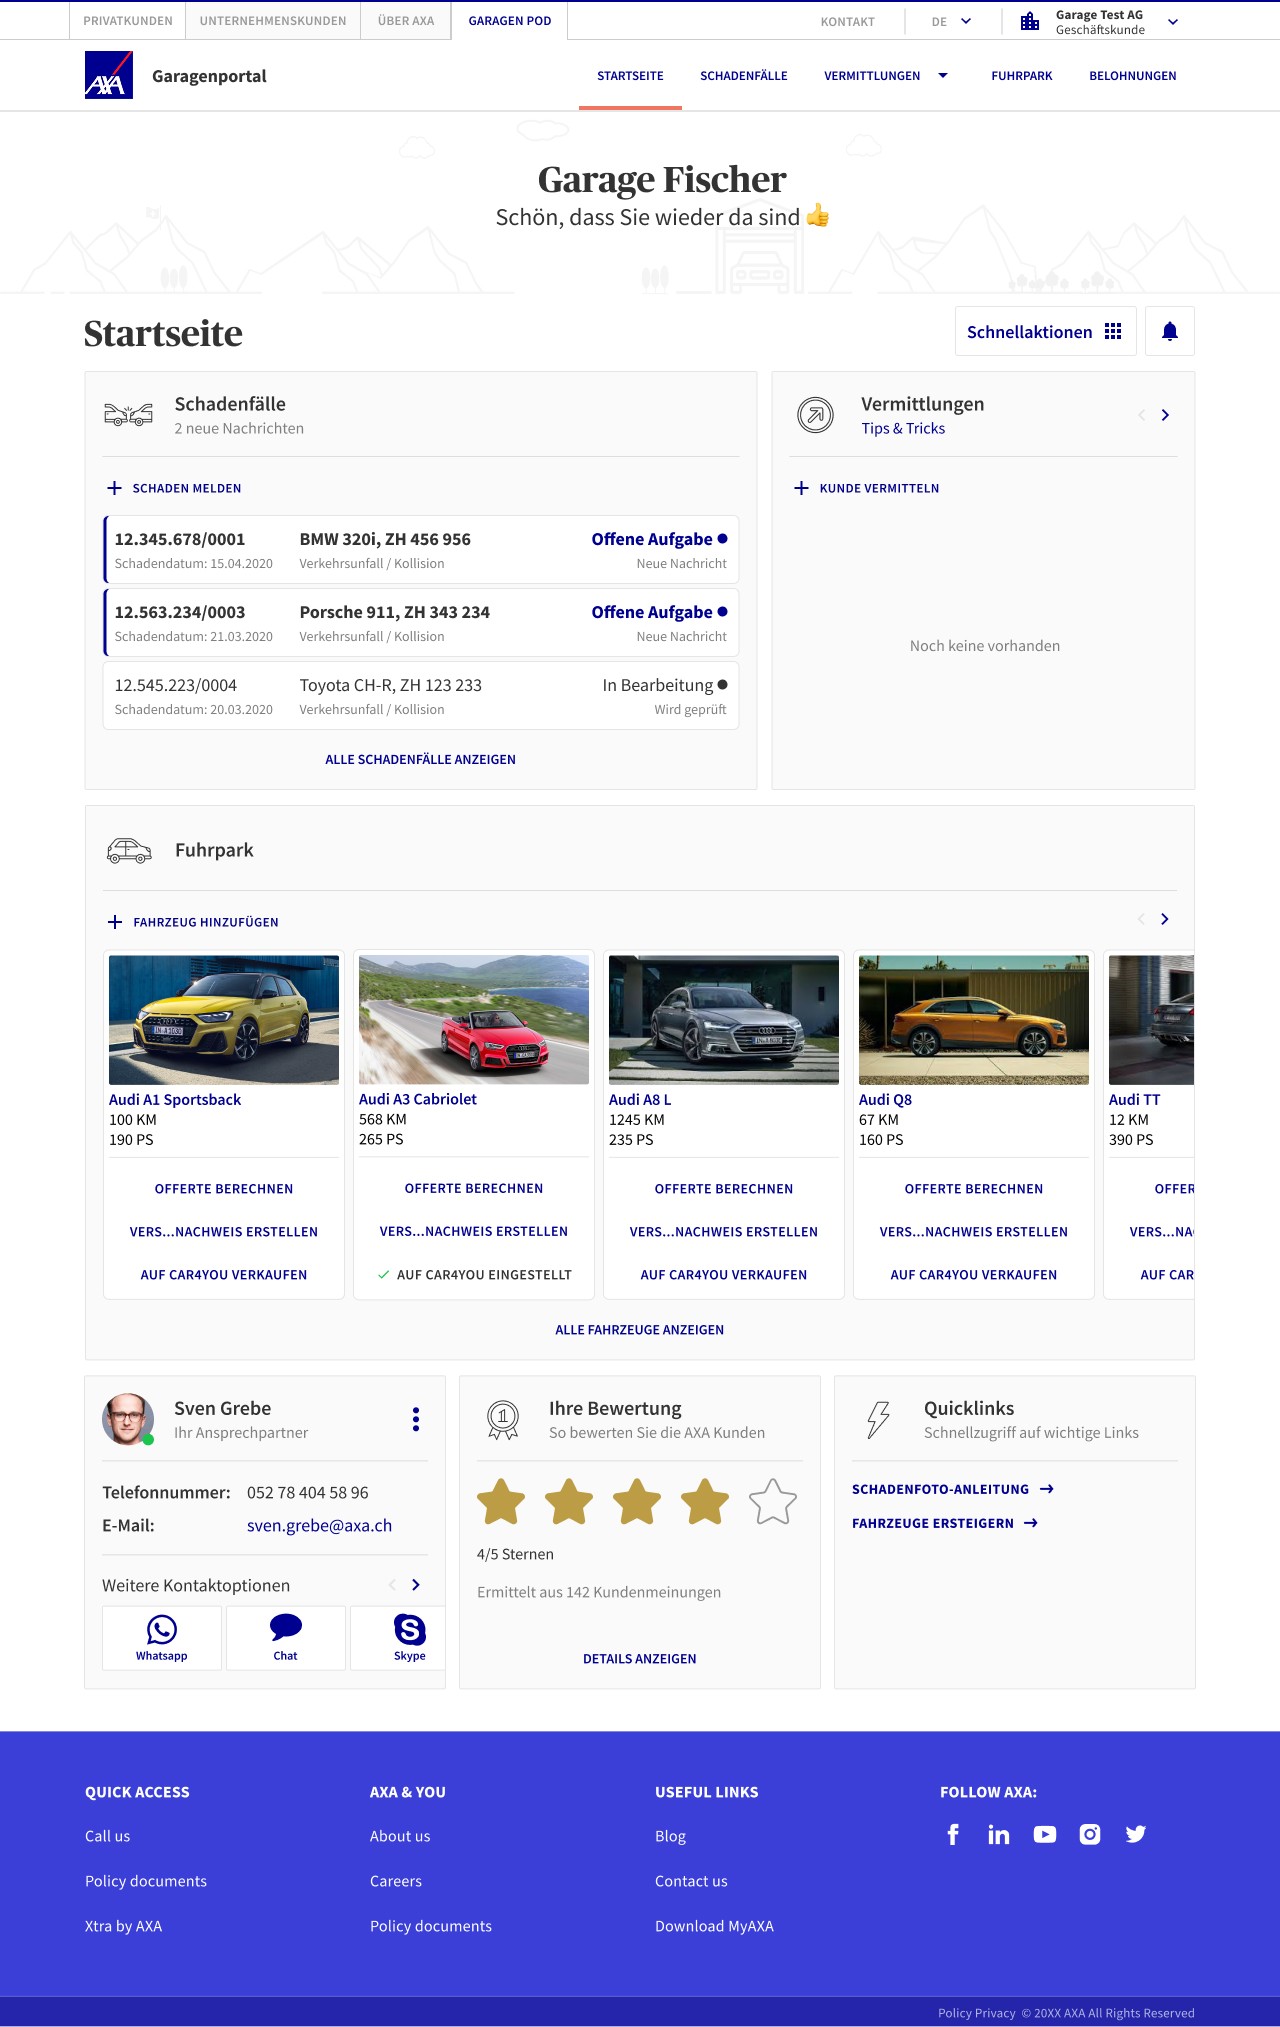This screenshot has height=2027, width=1280.
Task: Open AXA YouTube channel
Action: click(1045, 1834)
